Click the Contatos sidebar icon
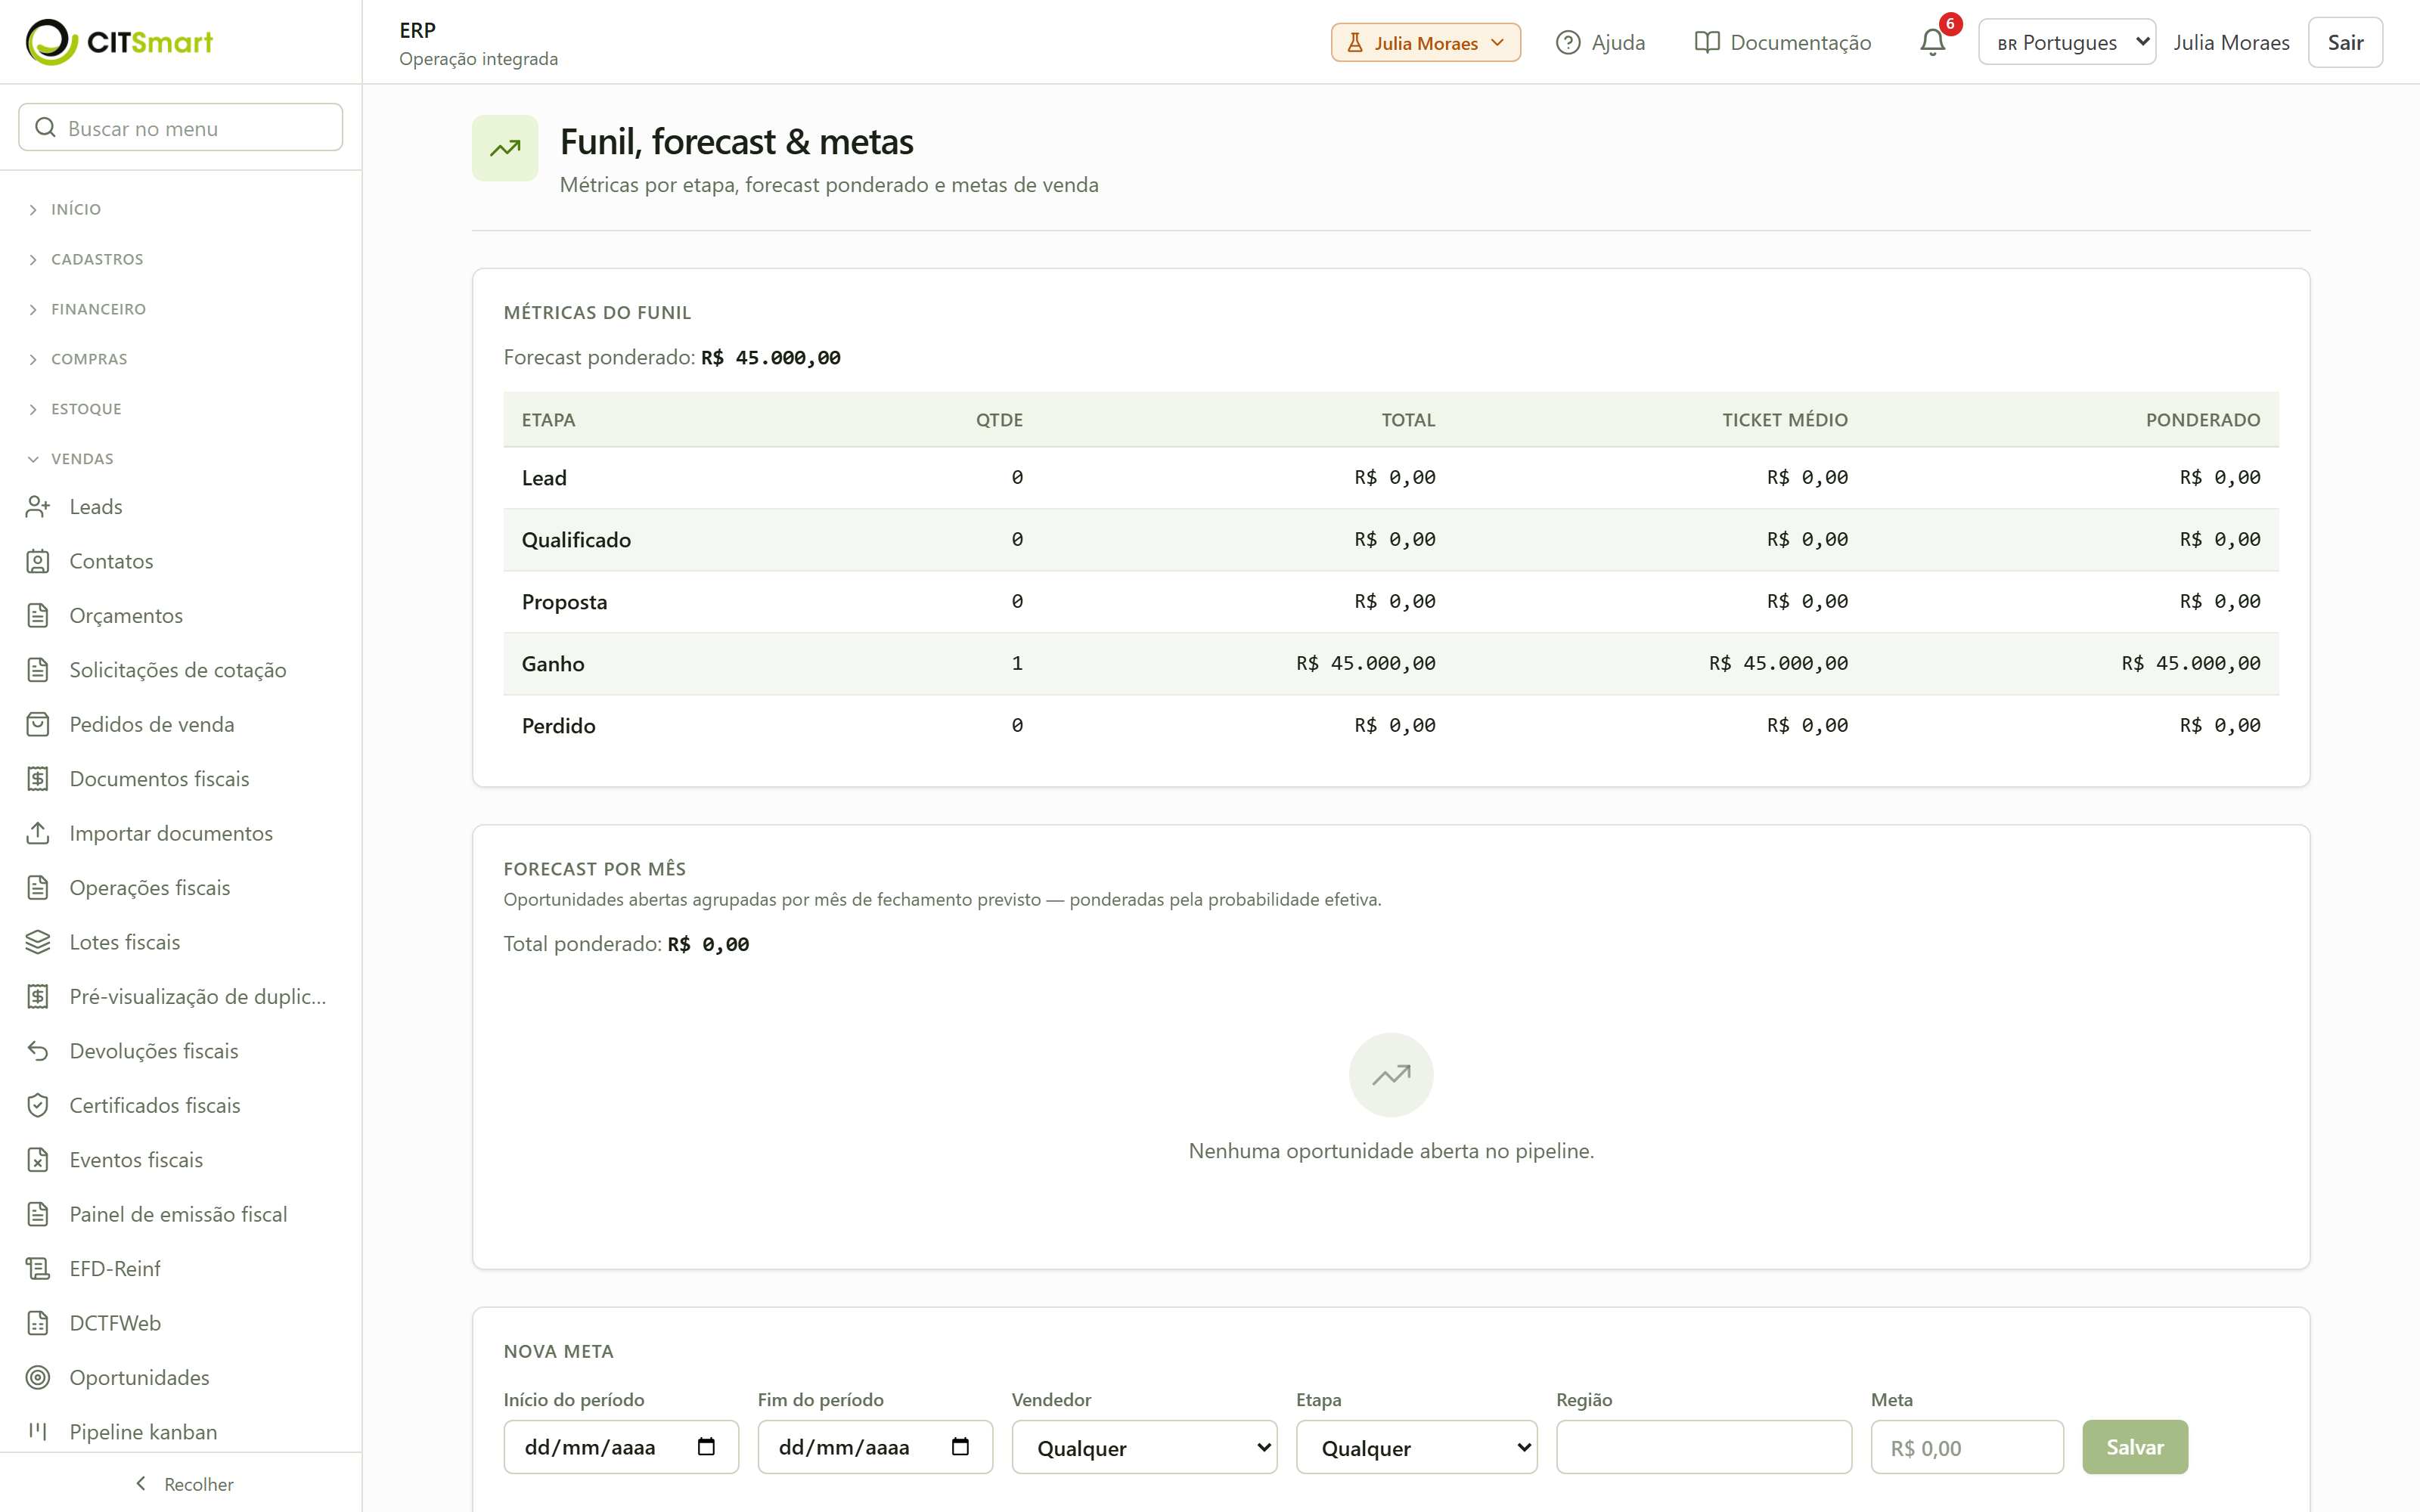Image resolution: width=2420 pixels, height=1512 pixels. coord(38,561)
